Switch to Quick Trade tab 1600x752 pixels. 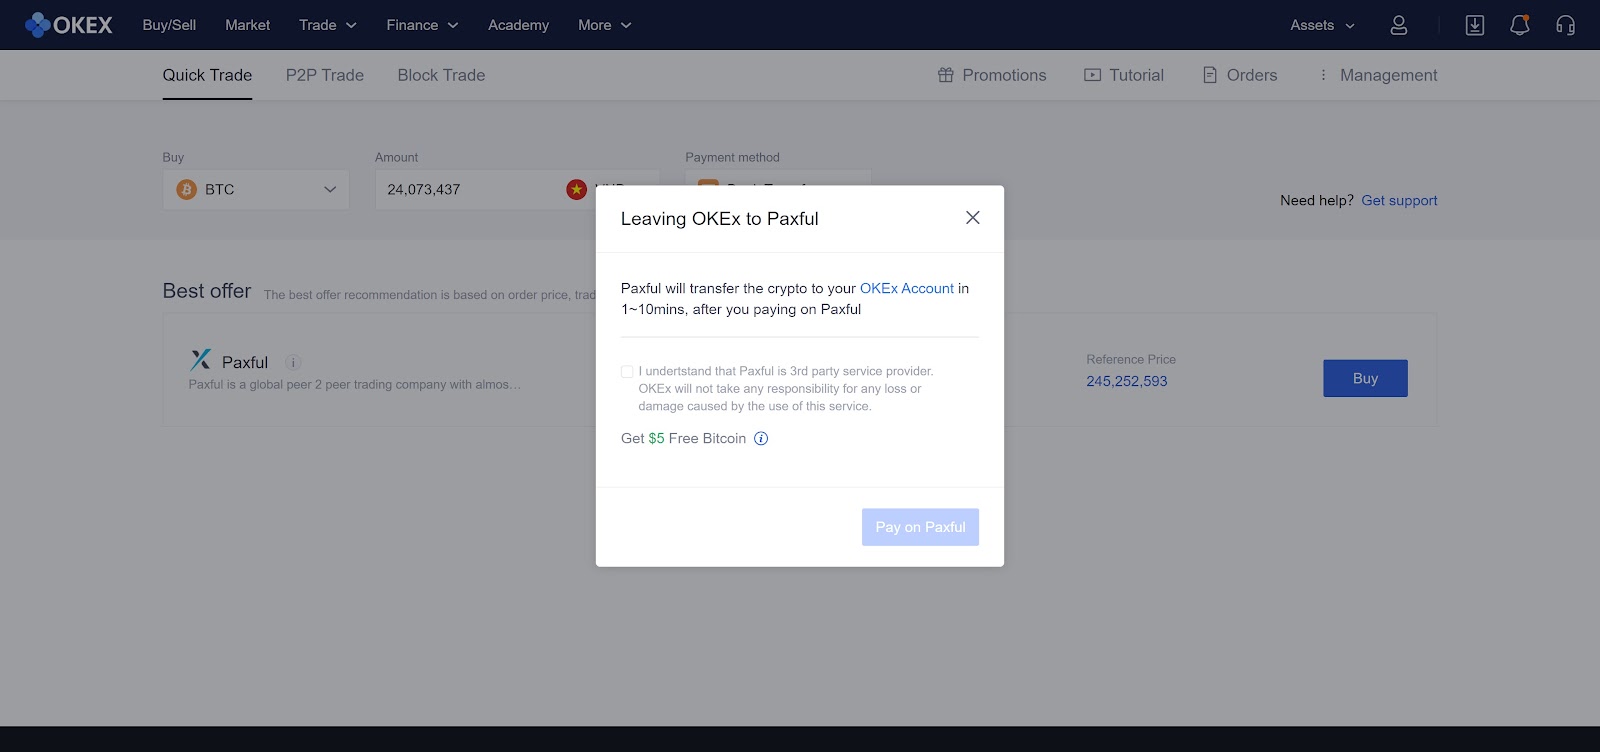(207, 75)
